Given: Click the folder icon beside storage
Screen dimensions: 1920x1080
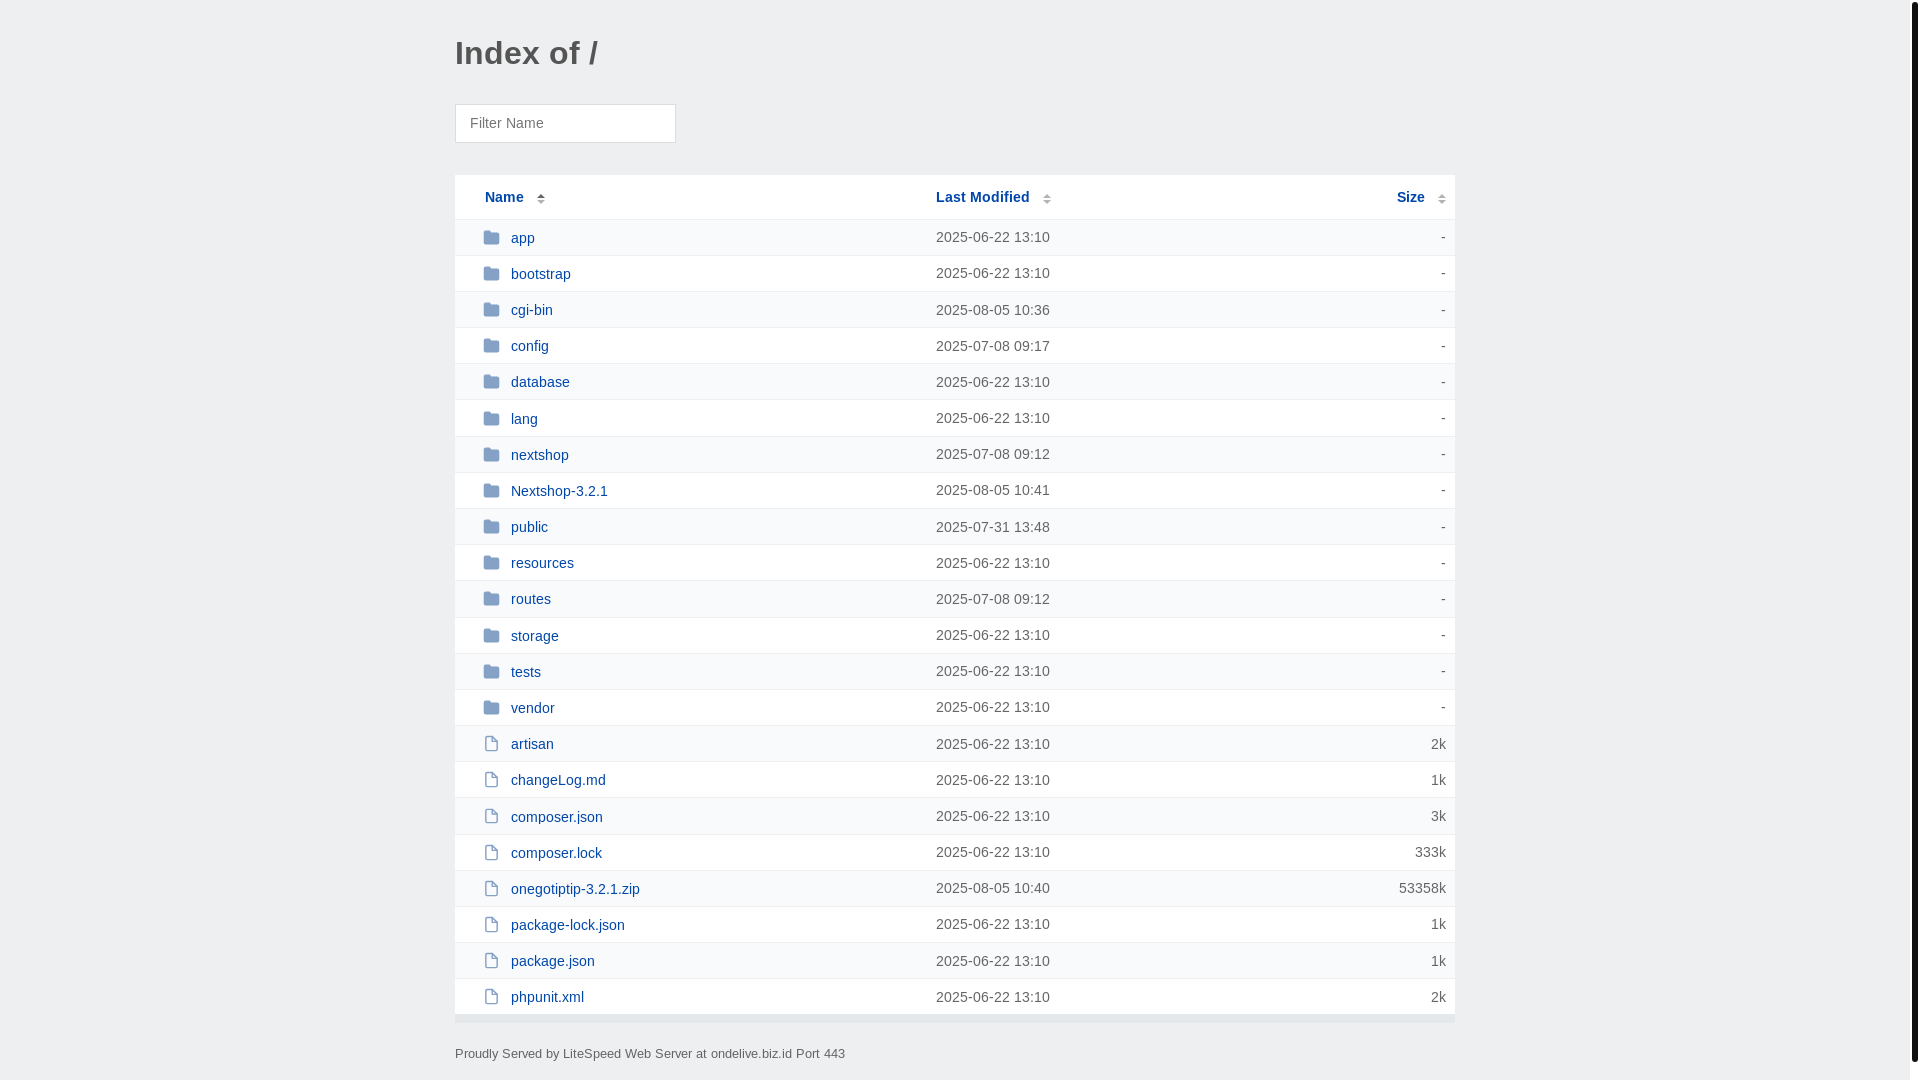Looking at the screenshot, I should (491, 636).
